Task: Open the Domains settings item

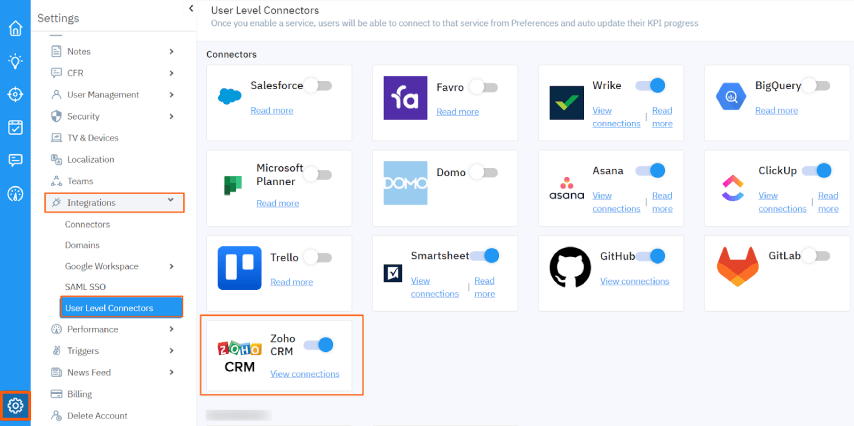Action: [x=82, y=245]
